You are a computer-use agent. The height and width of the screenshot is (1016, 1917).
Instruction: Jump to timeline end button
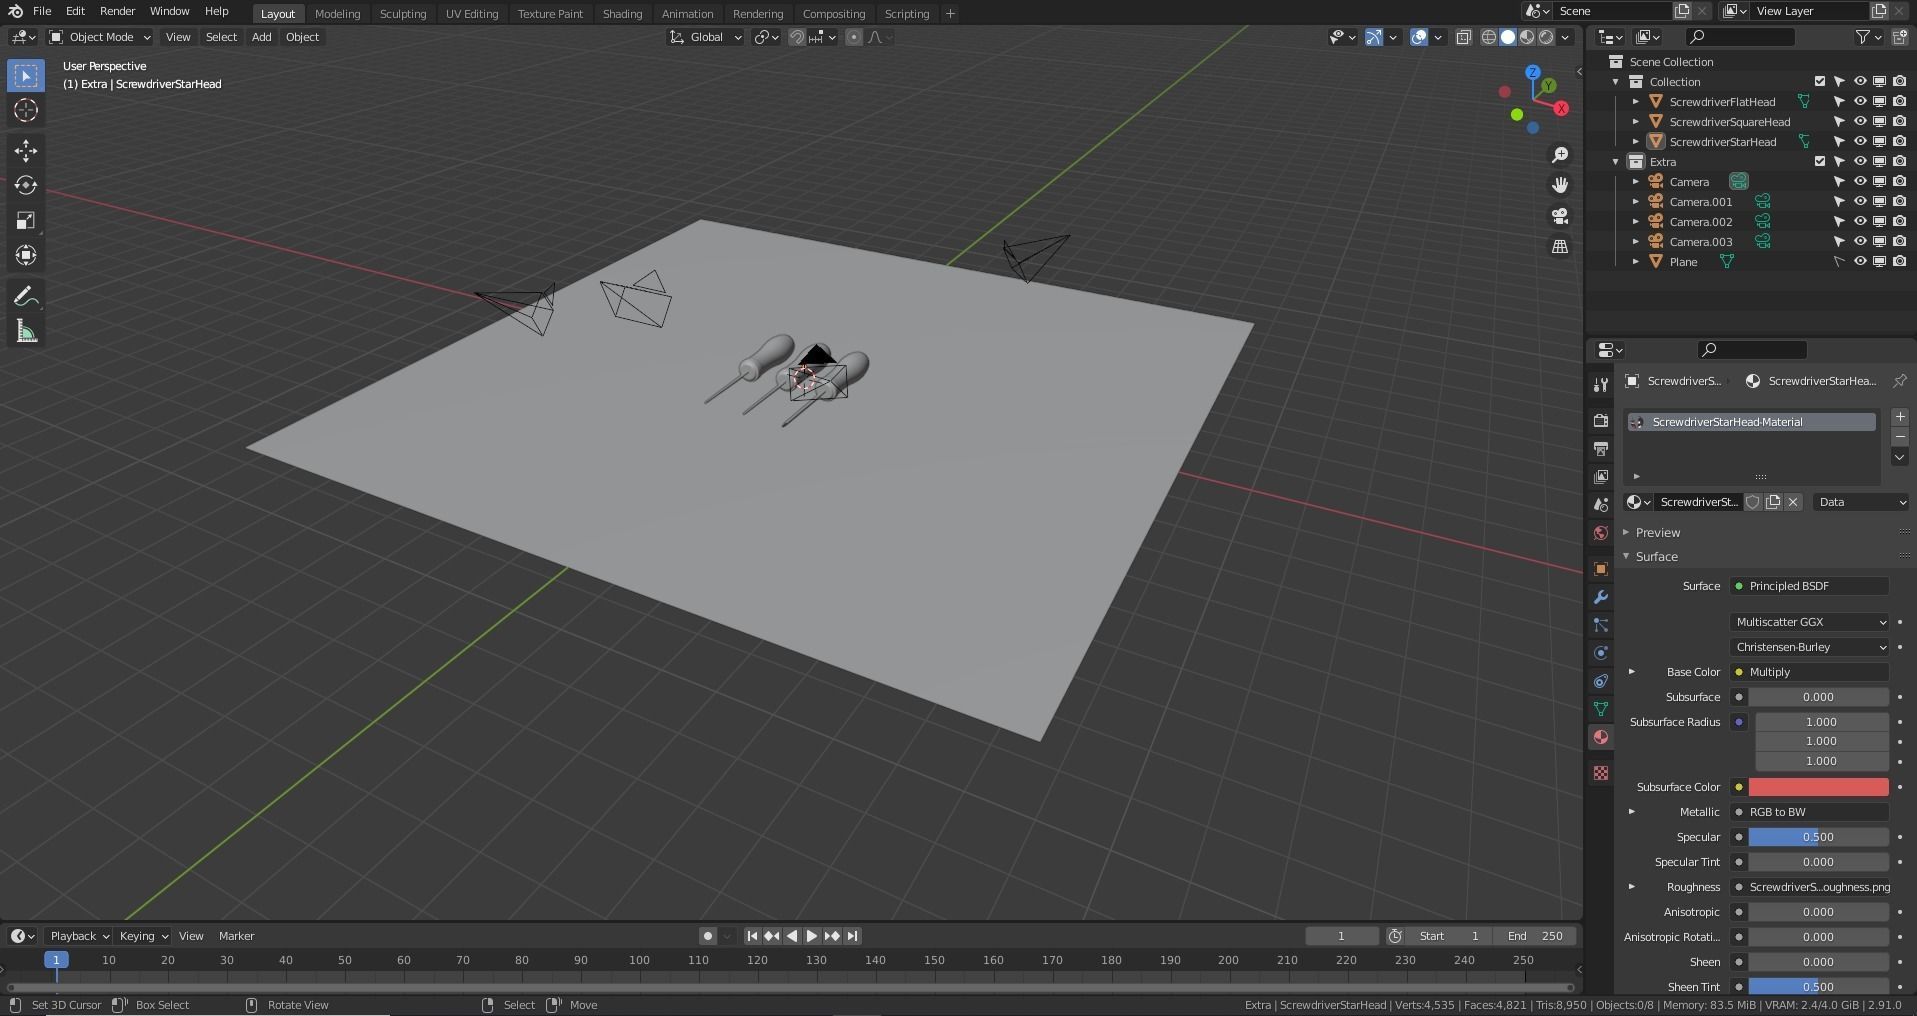[x=852, y=936]
